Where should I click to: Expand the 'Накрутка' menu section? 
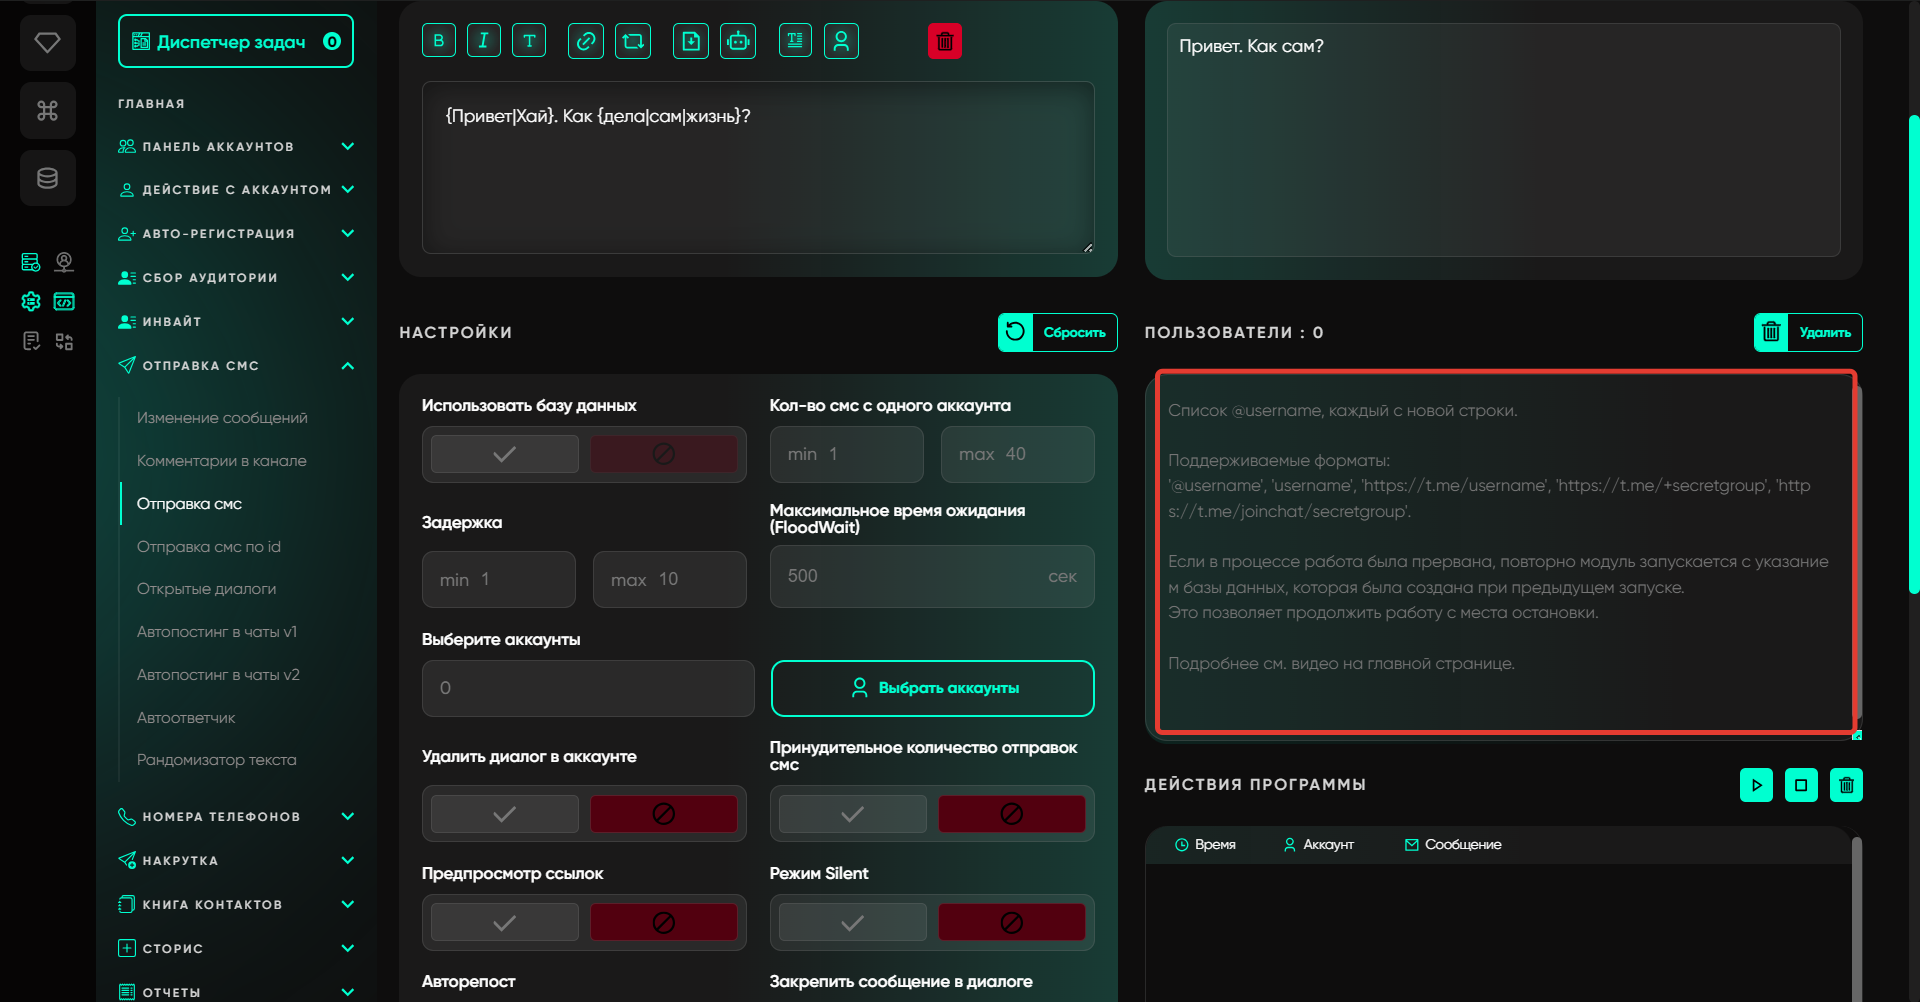click(348, 860)
